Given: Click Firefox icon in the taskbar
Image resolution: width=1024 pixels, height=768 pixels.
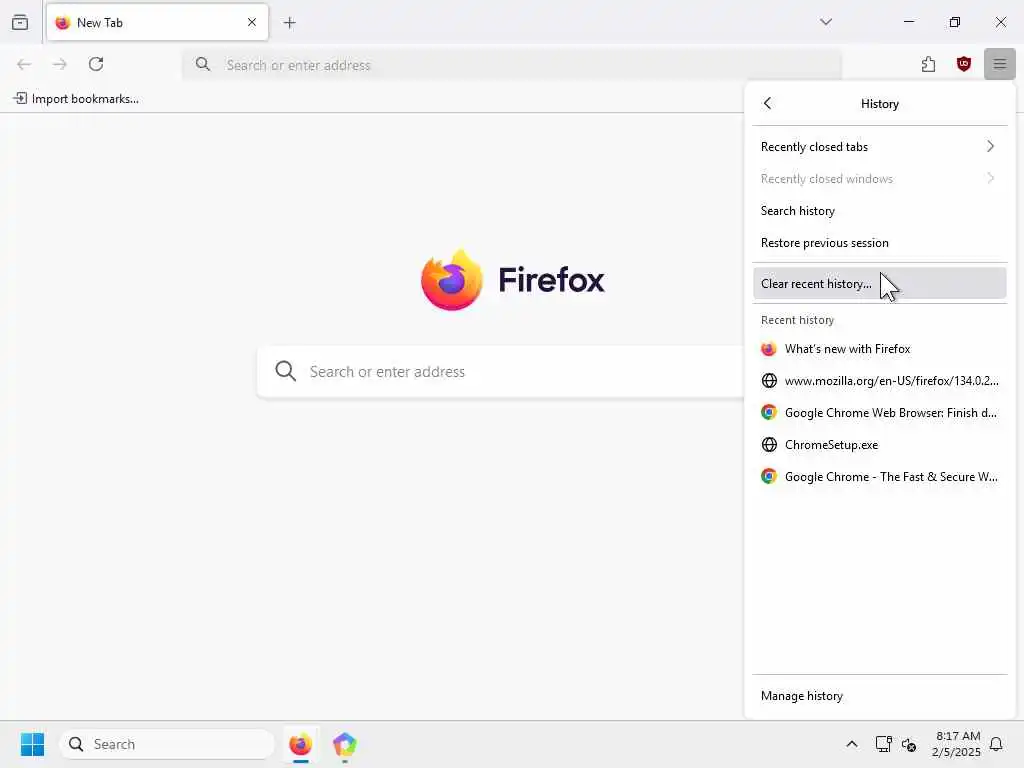Looking at the screenshot, I should coord(300,744).
